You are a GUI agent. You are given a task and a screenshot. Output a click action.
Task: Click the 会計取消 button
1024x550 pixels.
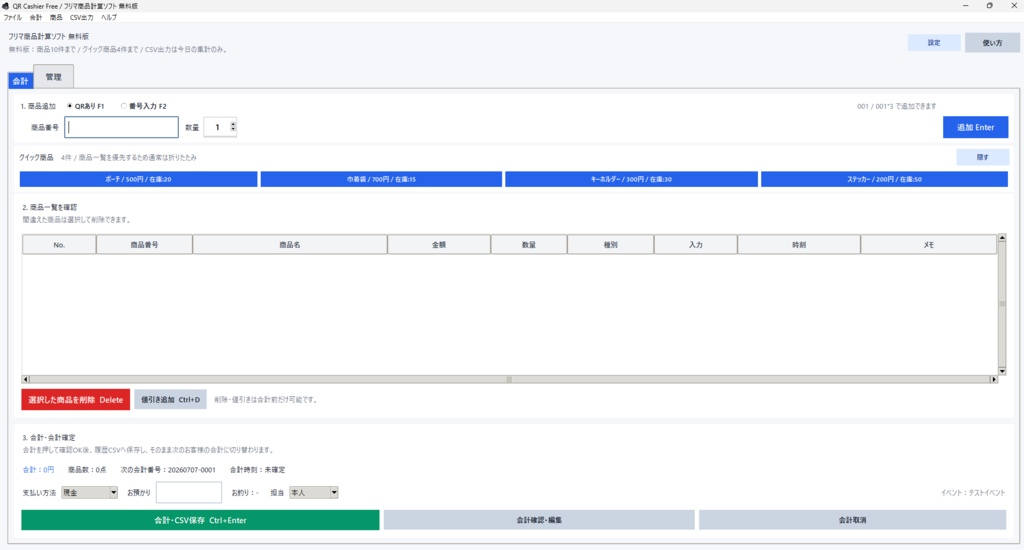(x=852, y=520)
